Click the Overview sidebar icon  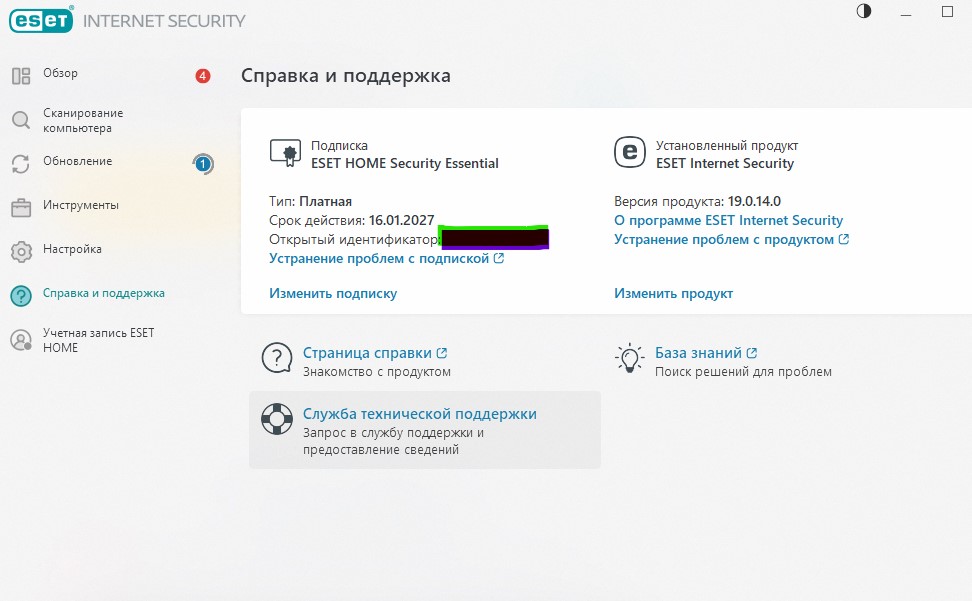pyautogui.click(x=21, y=76)
